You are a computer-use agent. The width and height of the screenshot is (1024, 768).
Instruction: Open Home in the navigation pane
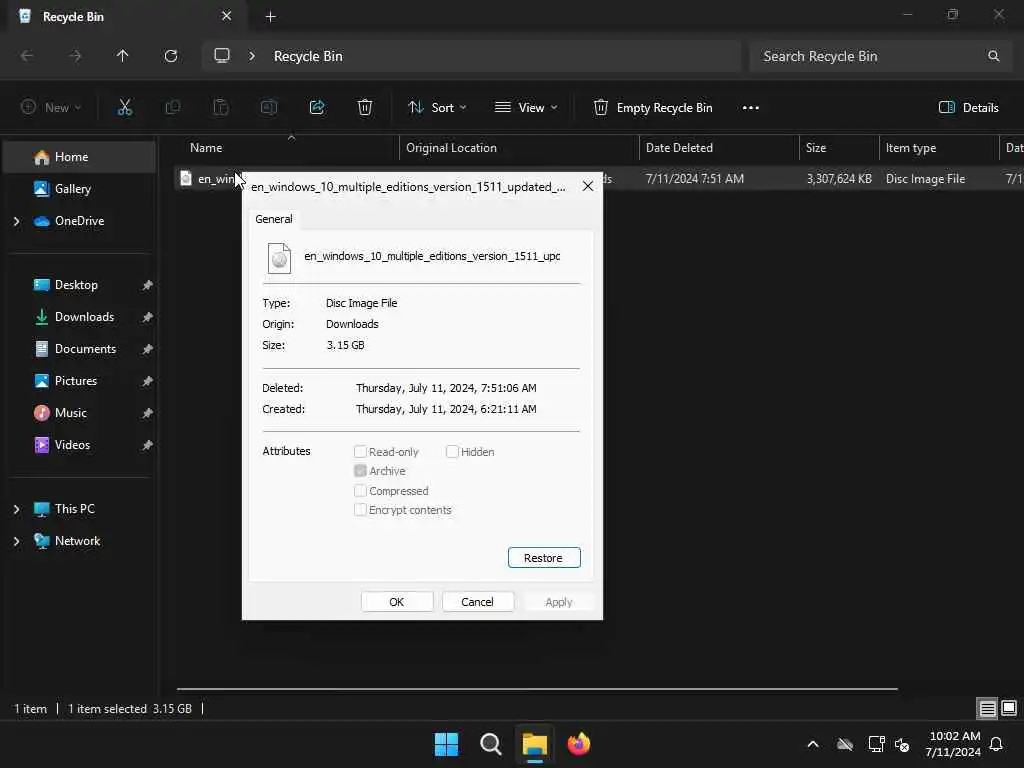[80, 157]
